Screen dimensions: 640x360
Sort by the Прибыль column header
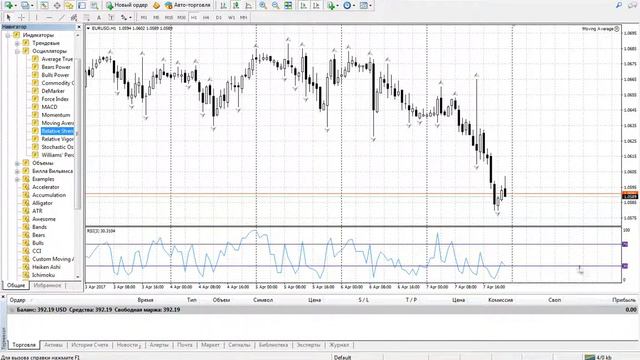(624, 300)
